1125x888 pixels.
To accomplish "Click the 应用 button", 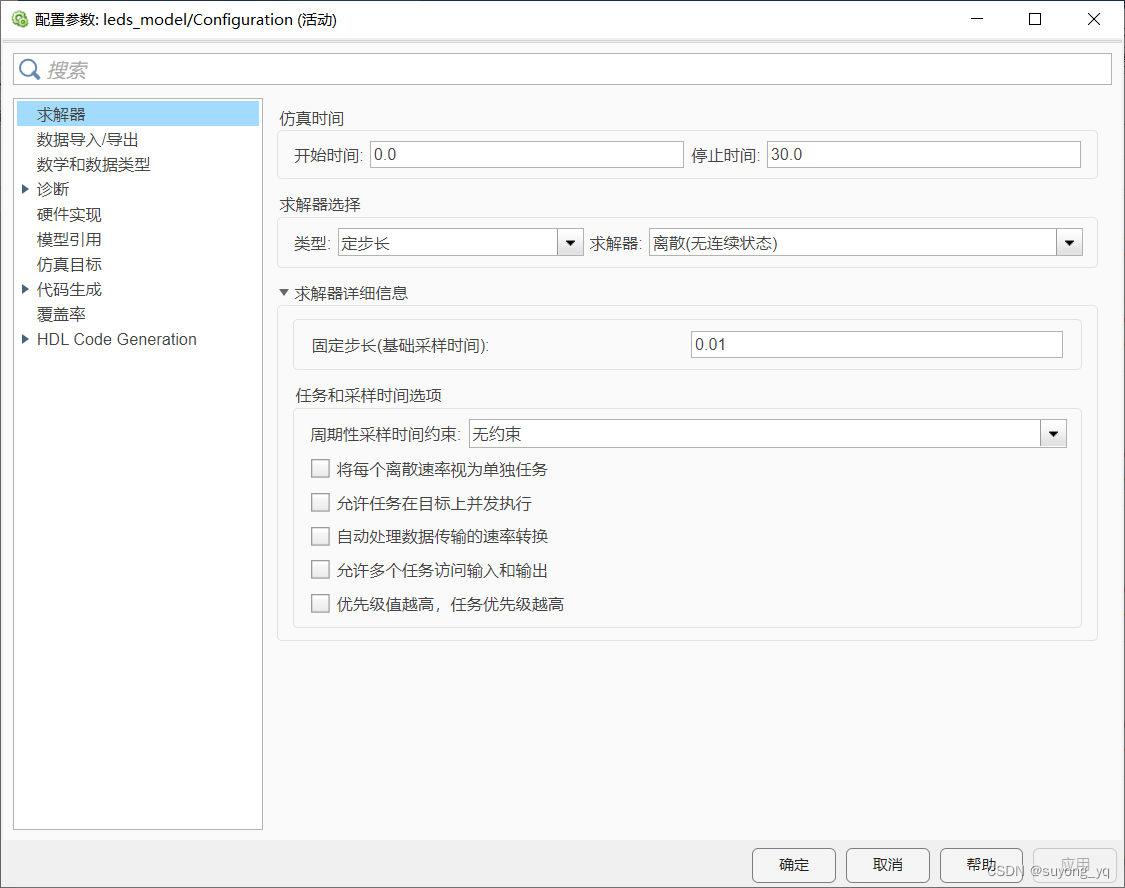I will pyautogui.click(x=1075, y=865).
